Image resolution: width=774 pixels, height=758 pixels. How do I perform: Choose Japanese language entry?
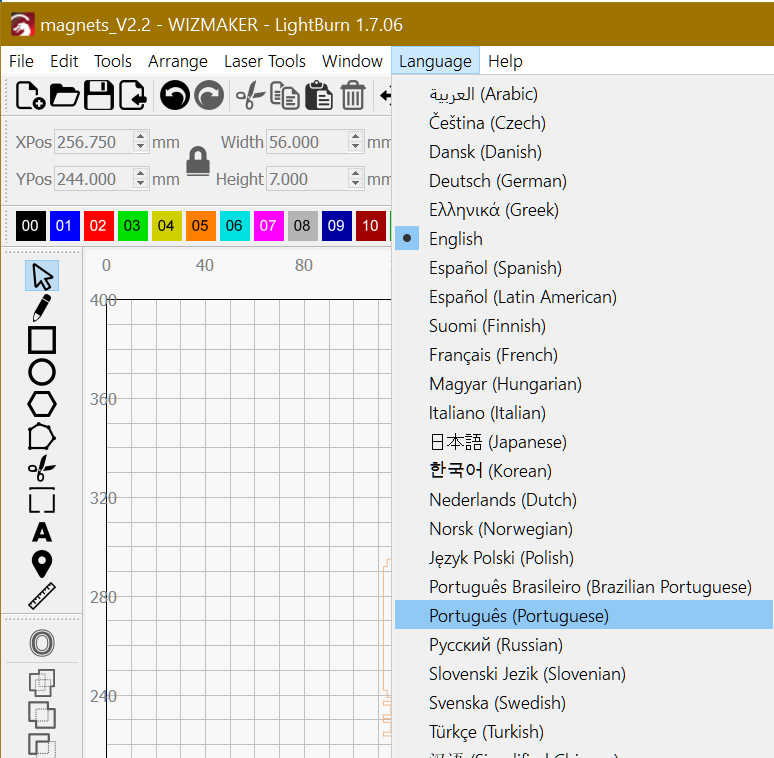pos(583,442)
